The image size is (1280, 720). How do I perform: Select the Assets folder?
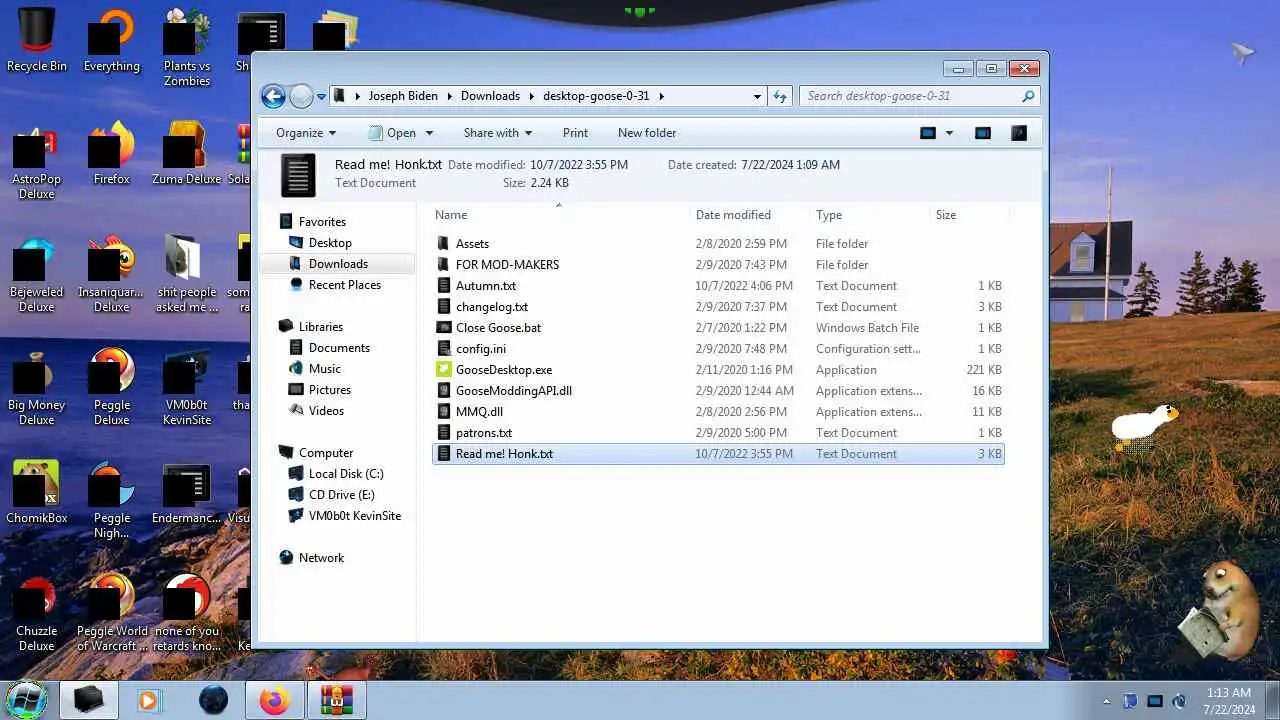tap(472, 244)
